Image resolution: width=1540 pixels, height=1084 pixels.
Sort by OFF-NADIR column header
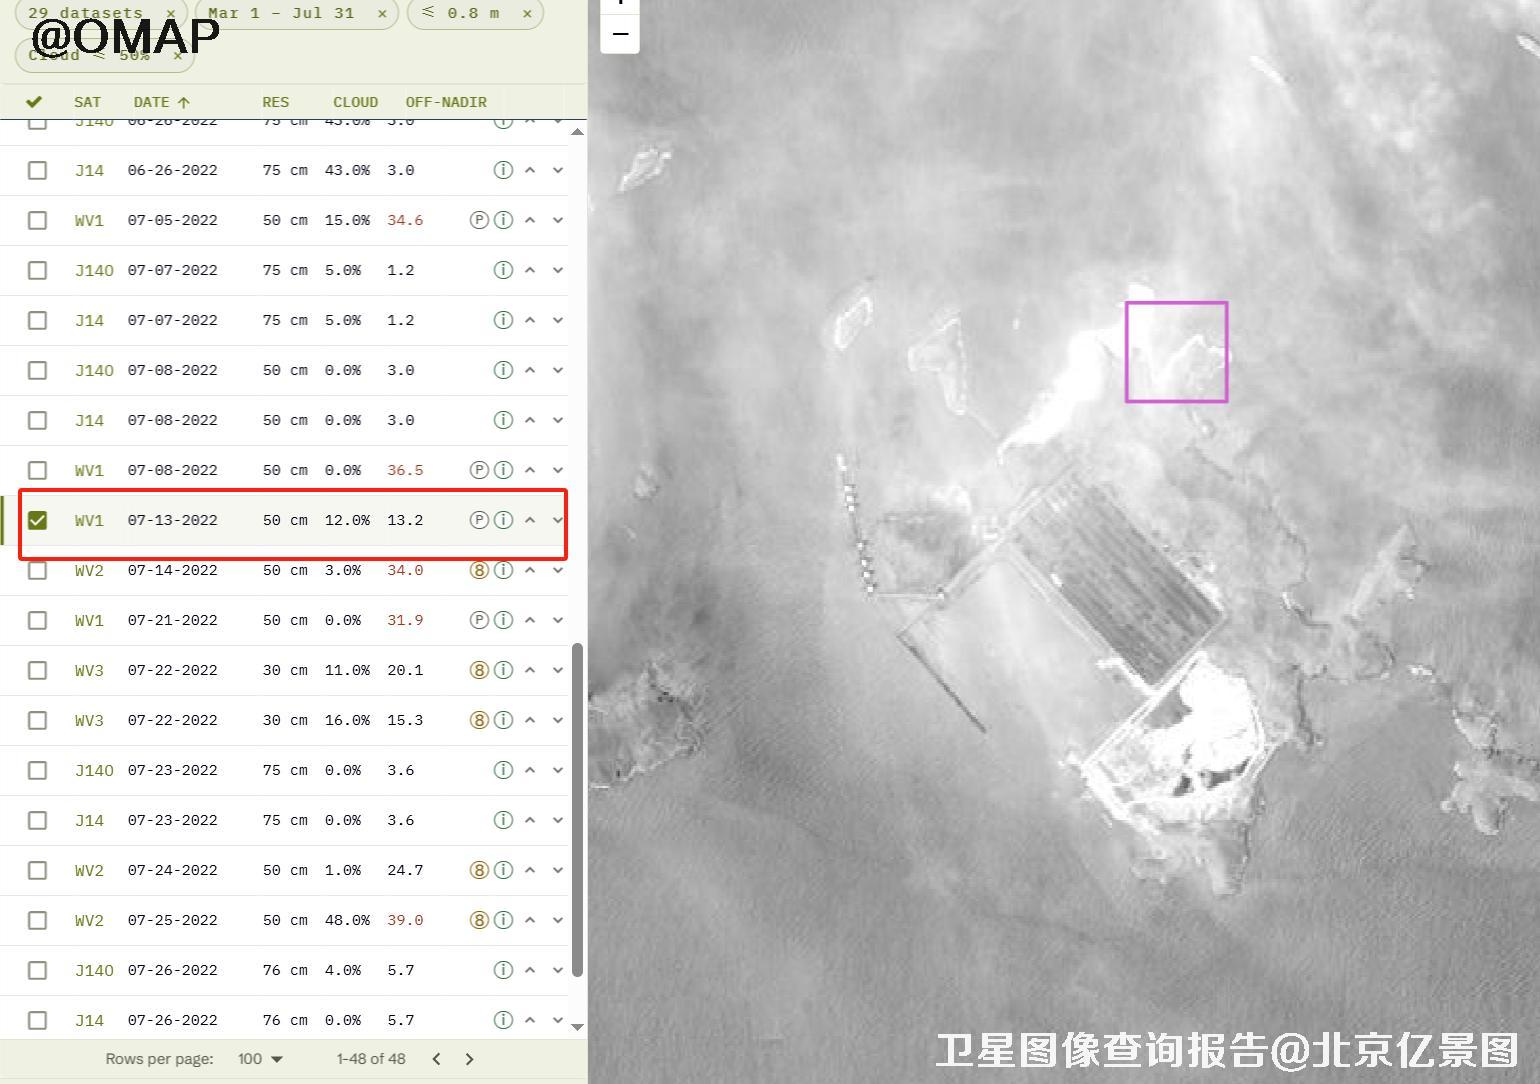point(446,102)
